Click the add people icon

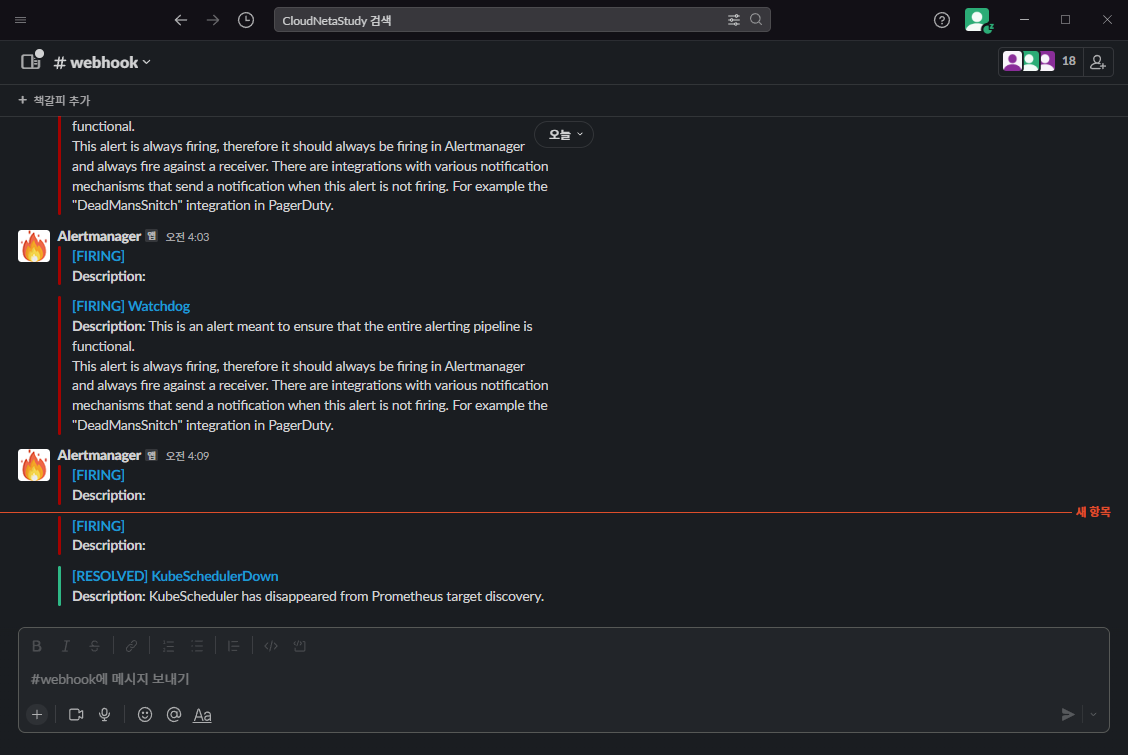[1098, 62]
